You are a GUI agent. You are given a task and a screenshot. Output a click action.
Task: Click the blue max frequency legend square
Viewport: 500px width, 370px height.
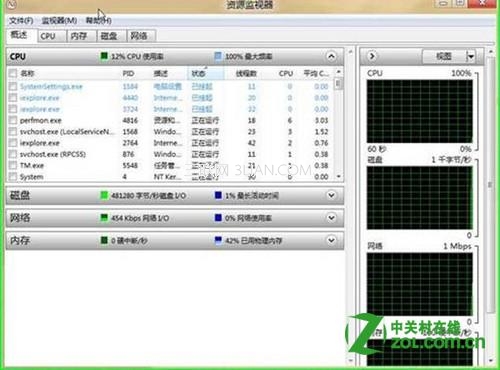coord(218,56)
